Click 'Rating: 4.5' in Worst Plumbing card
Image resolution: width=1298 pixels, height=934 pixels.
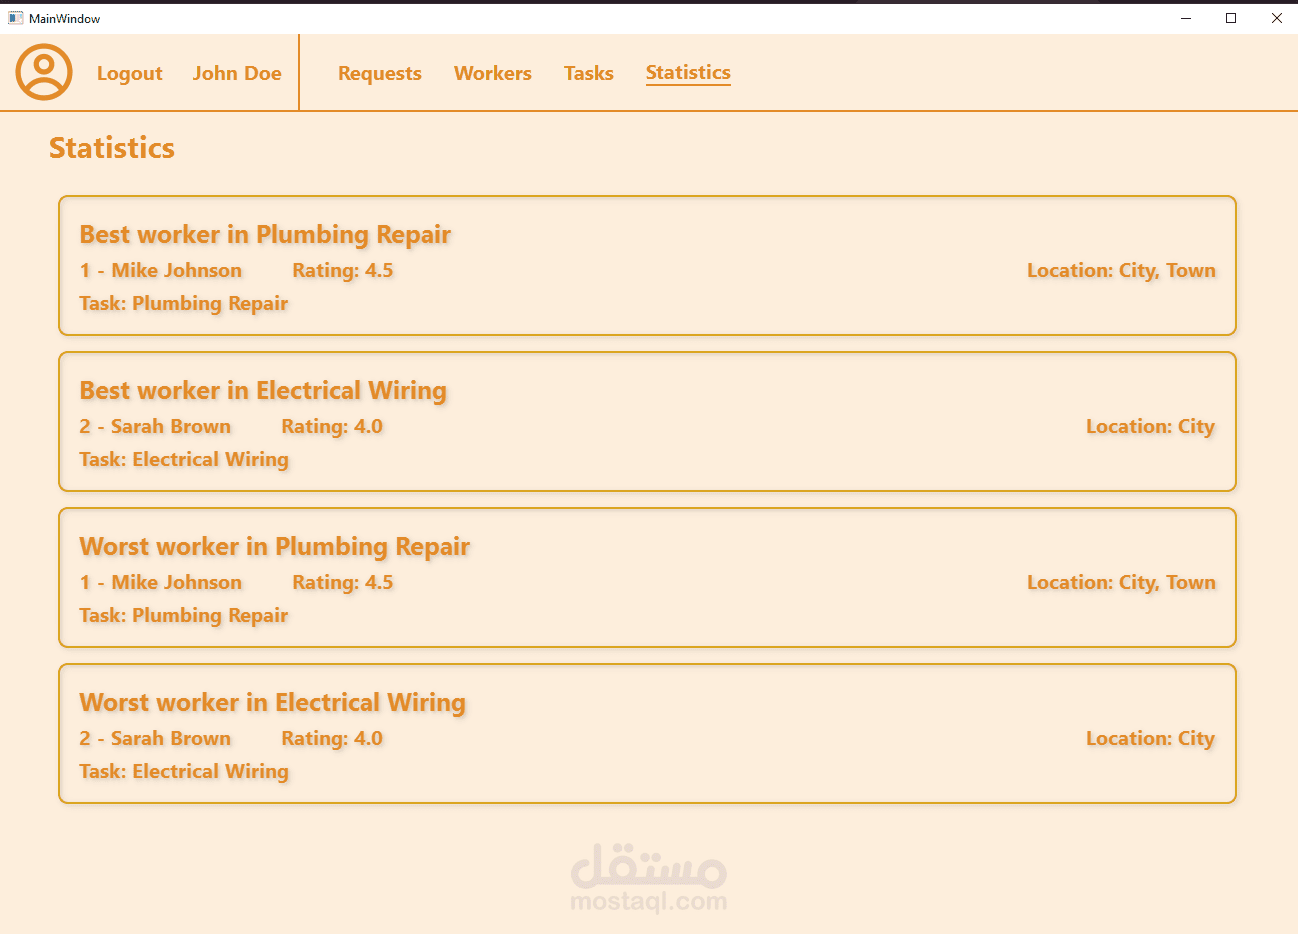pos(343,582)
